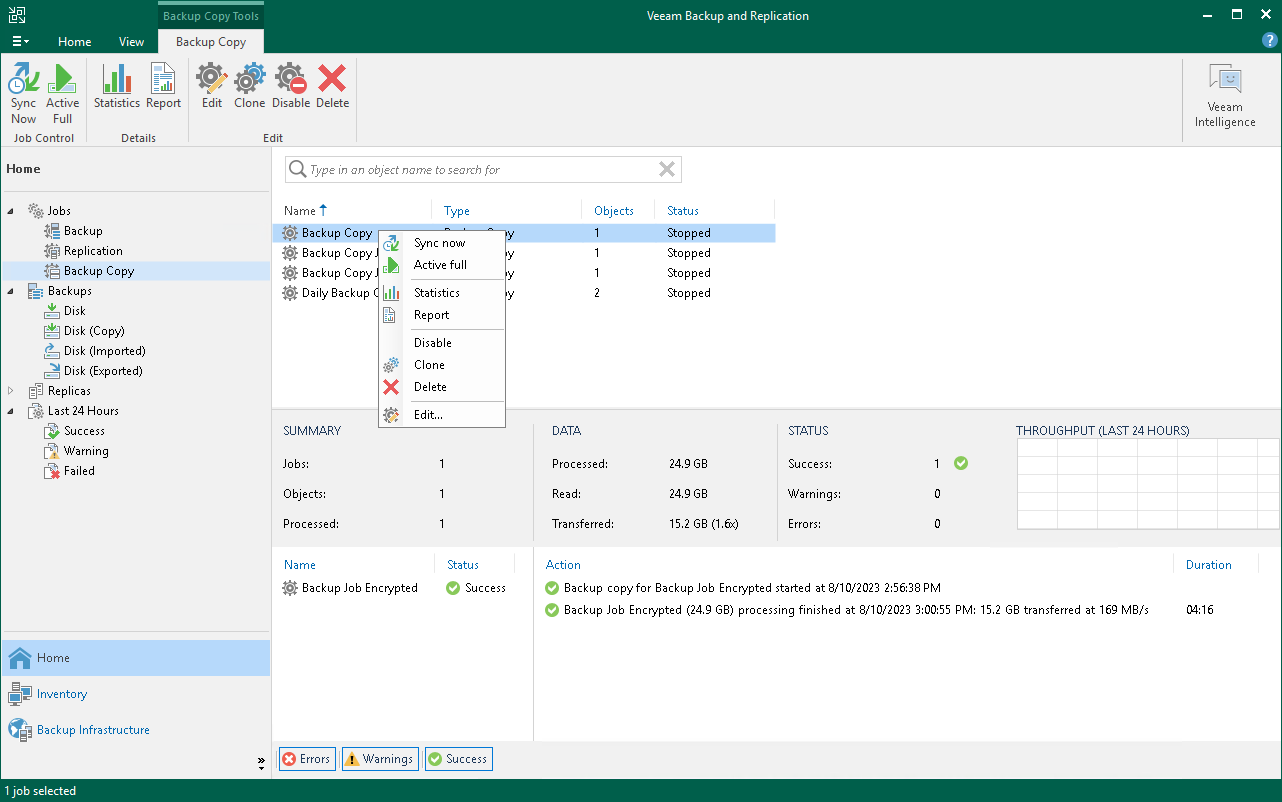Select Backup Job Encrypted in the session list

tap(360, 588)
